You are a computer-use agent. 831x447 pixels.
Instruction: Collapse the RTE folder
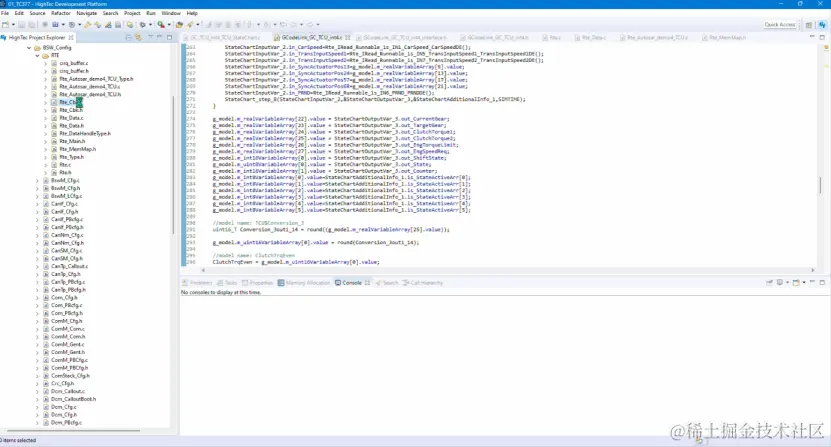37,56
